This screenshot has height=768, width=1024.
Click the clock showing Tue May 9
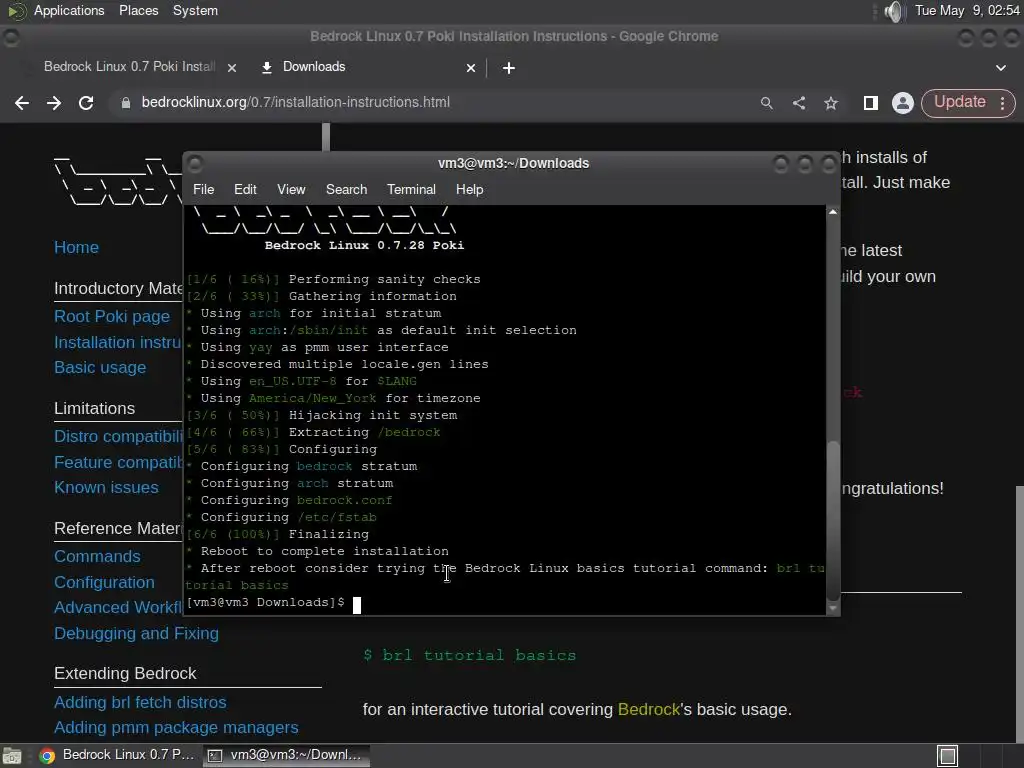click(x=967, y=10)
